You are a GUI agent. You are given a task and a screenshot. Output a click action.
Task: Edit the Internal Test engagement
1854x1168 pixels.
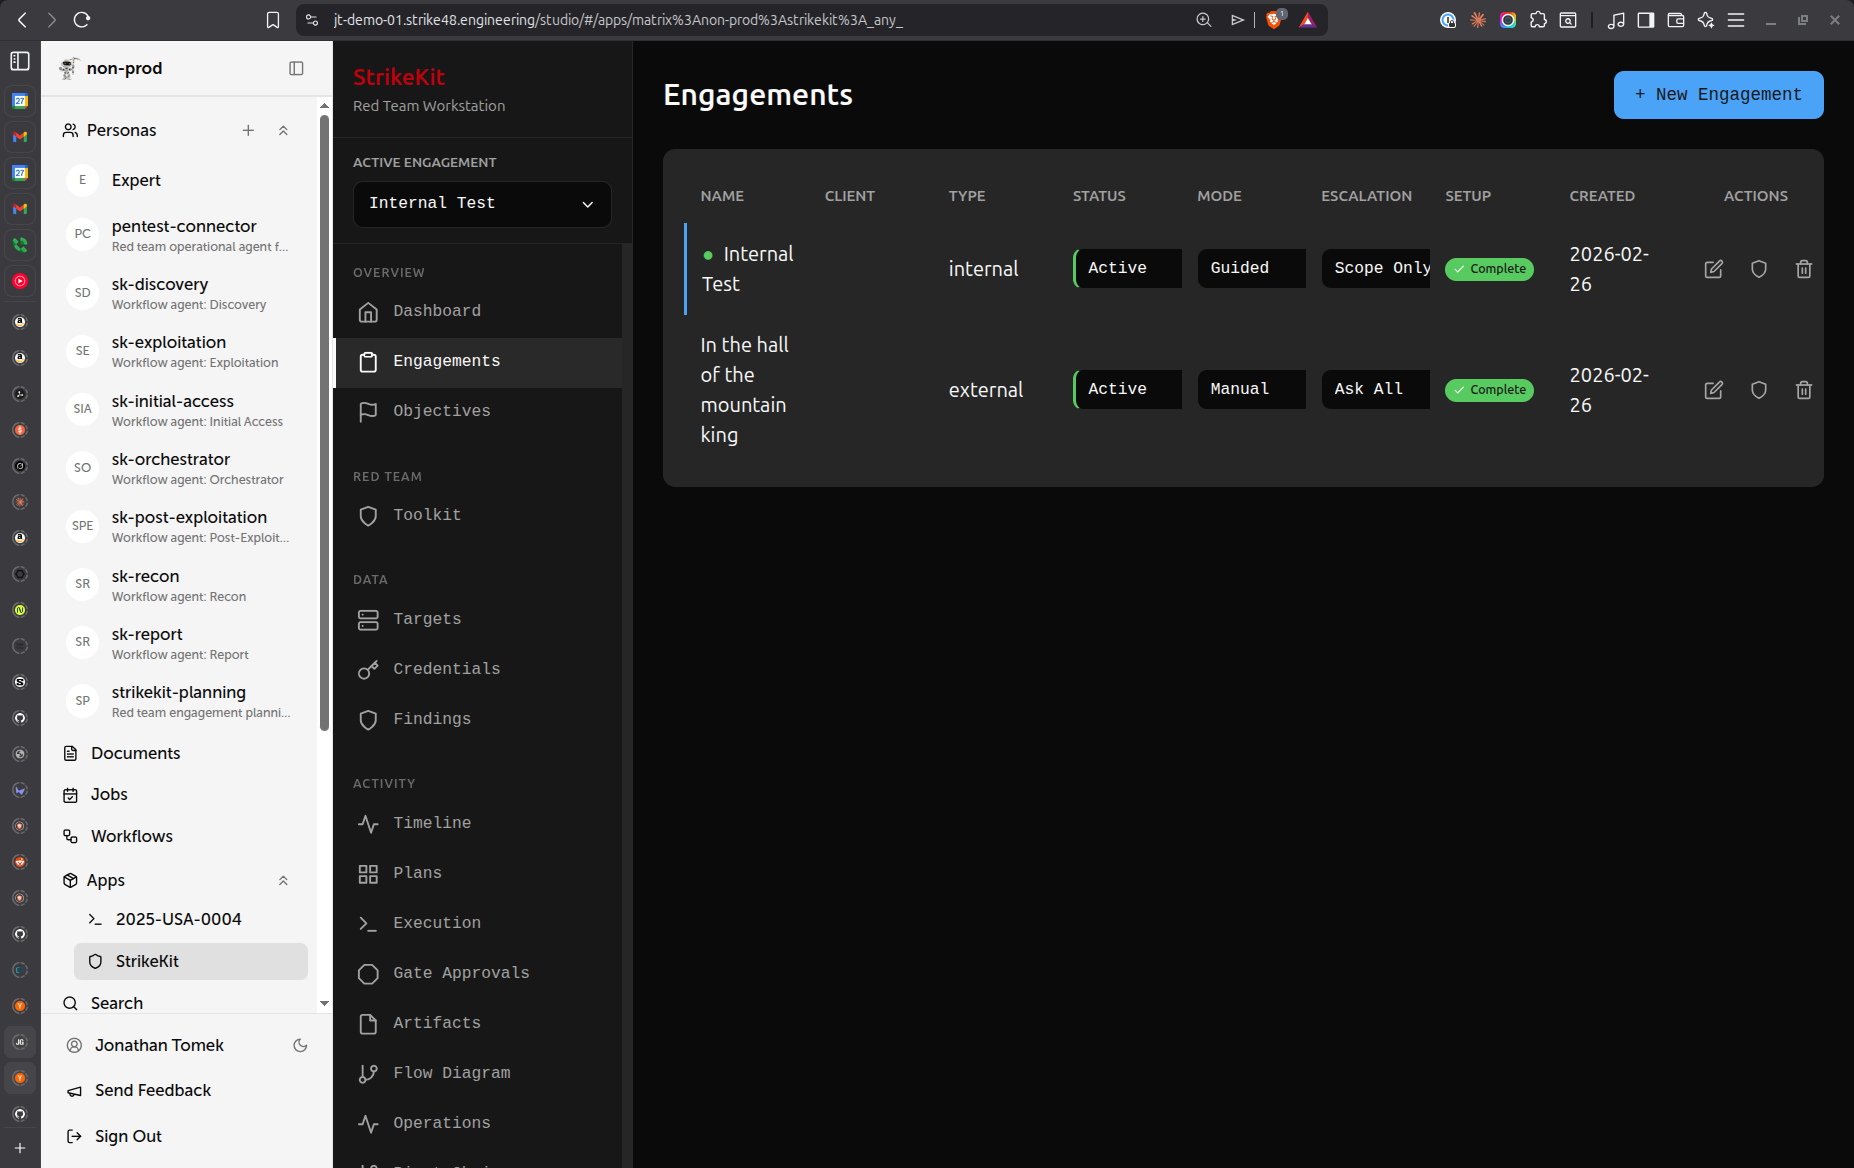click(x=1713, y=269)
